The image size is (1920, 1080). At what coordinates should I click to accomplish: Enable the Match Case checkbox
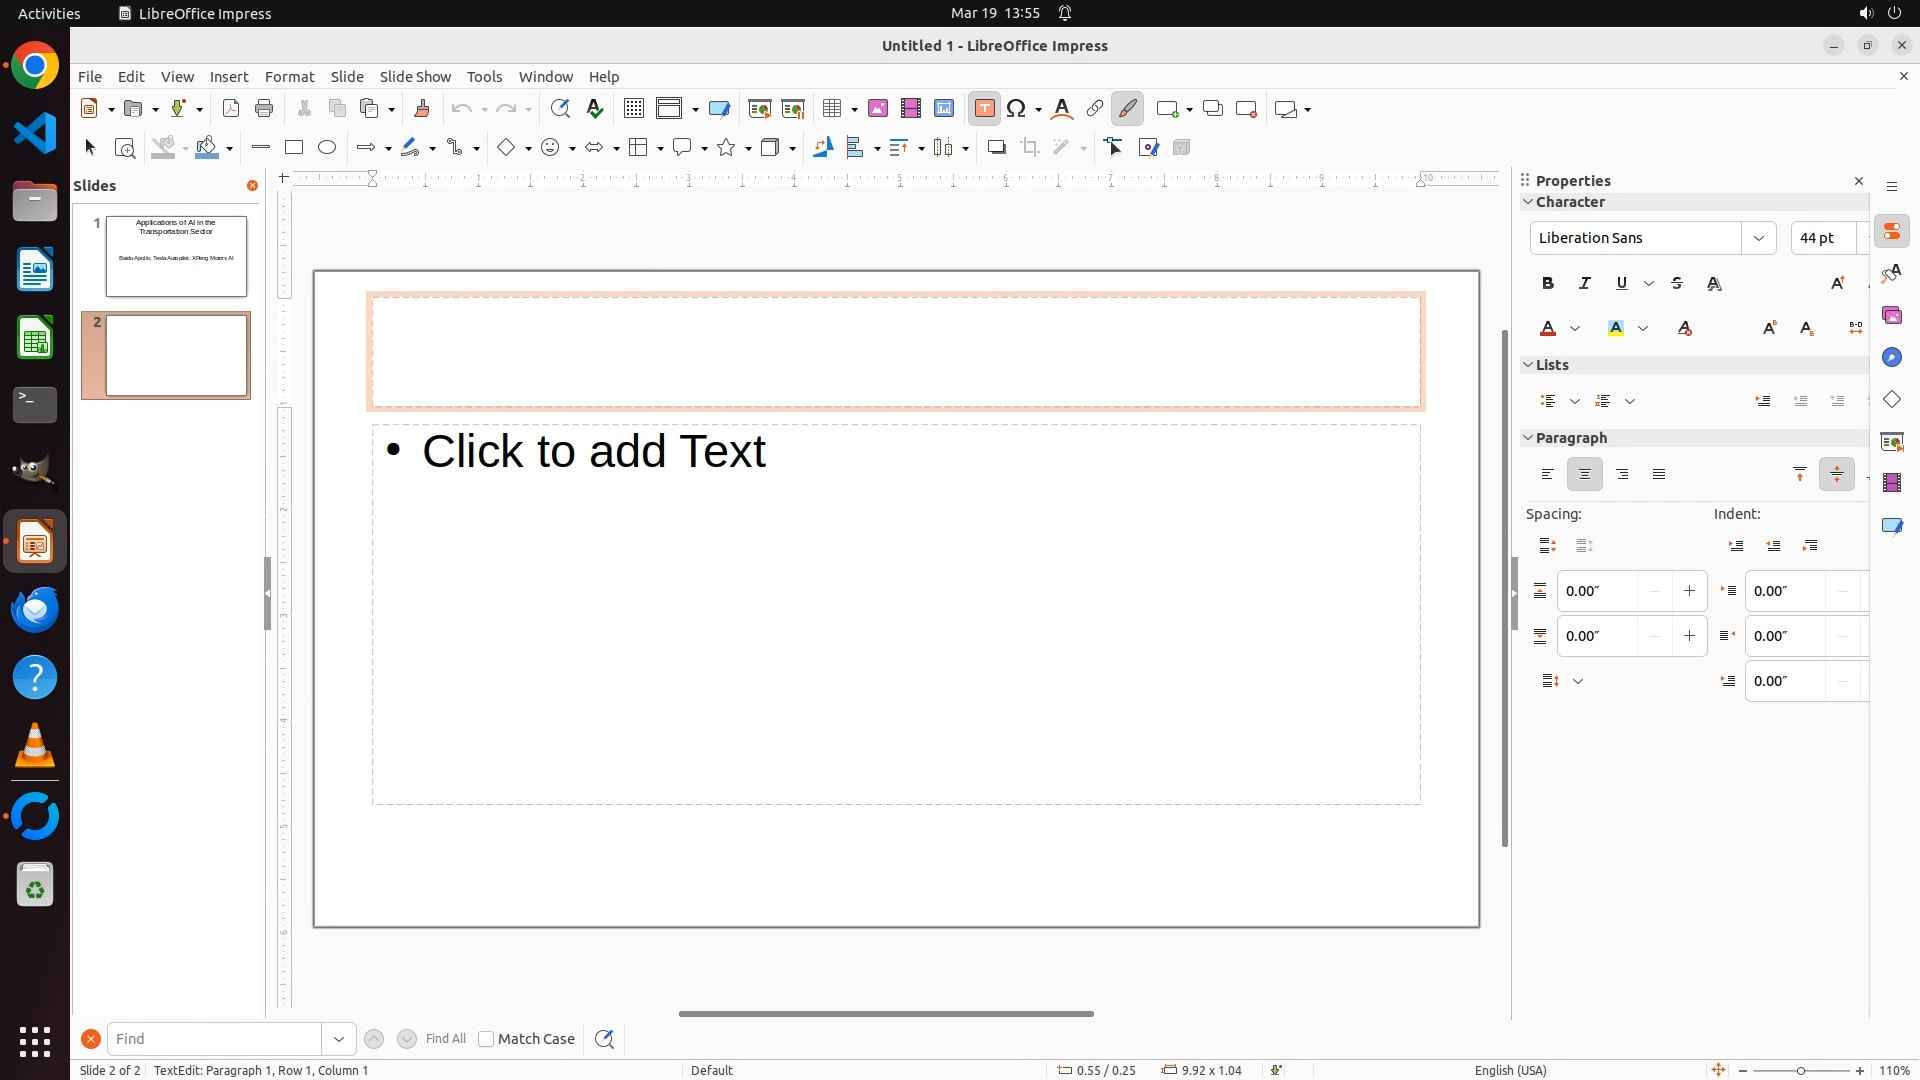pyautogui.click(x=487, y=1039)
